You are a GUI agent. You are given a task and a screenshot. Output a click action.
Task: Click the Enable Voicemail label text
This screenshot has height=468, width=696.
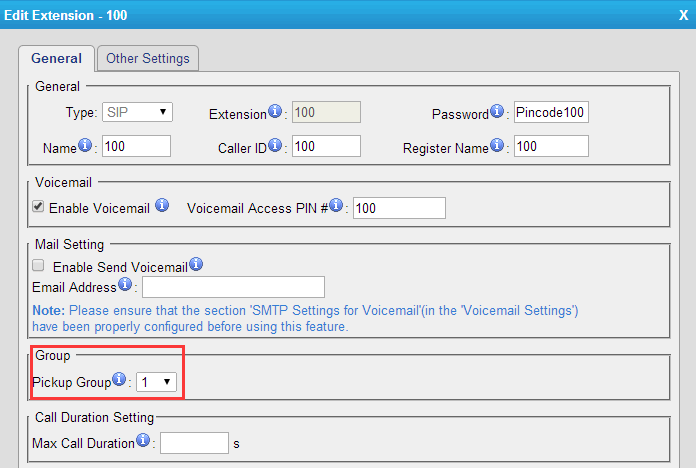coord(99,208)
